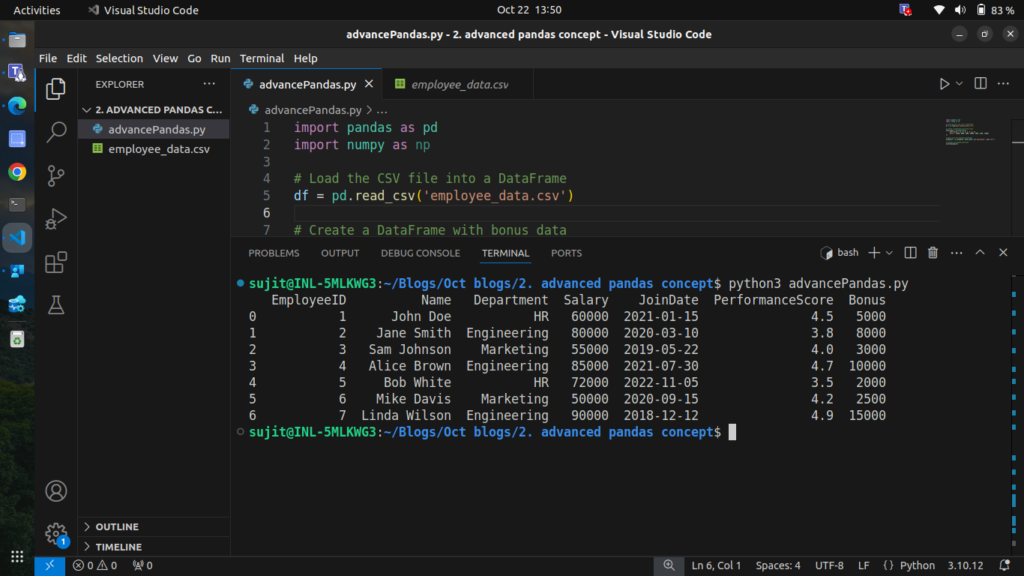Select the Problems panel tab

click(x=274, y=253)
